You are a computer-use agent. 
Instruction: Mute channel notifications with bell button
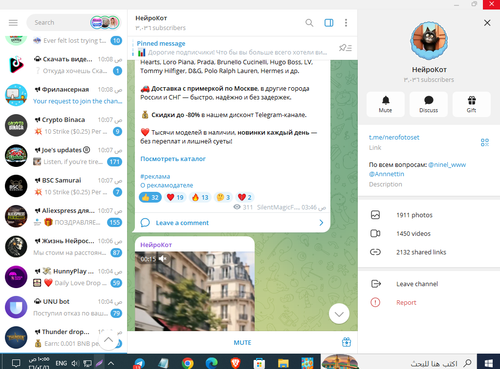tap(386, 104)
